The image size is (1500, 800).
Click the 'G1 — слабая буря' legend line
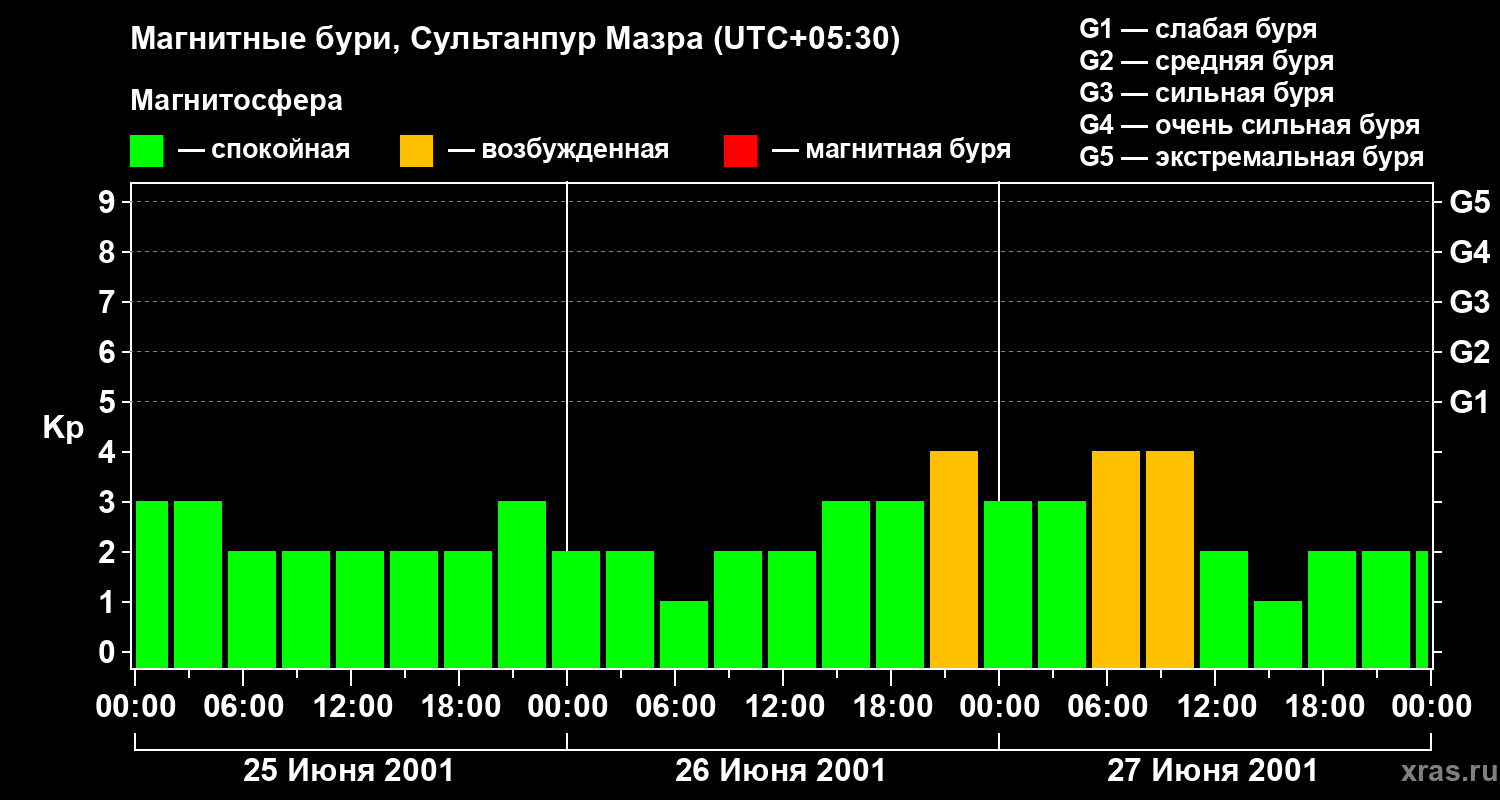tap(1198, 29)
